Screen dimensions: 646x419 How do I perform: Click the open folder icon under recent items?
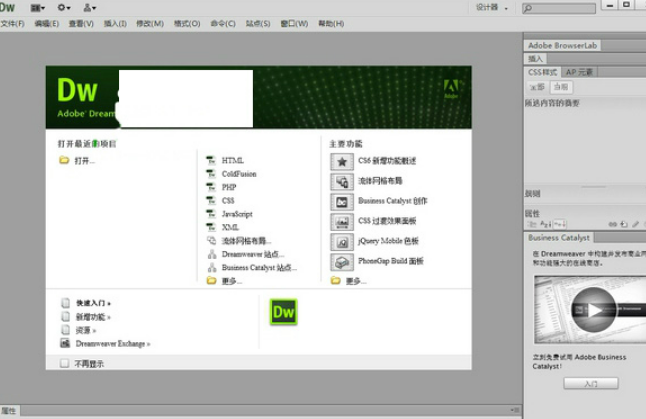64,160
